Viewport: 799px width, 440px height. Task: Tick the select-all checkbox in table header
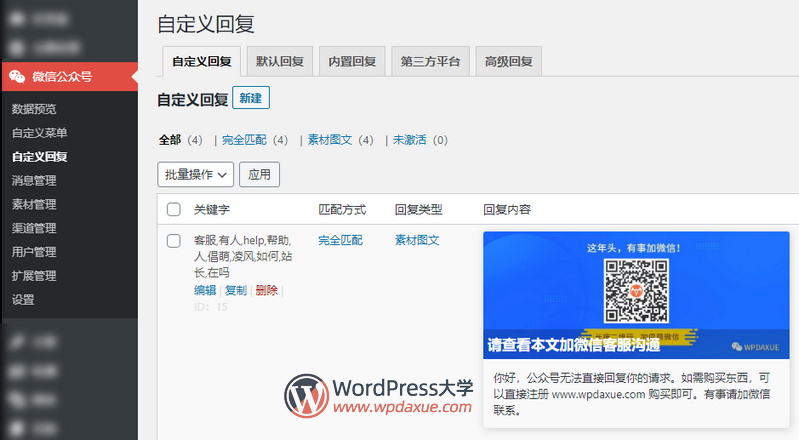pyautogui.click(x=174, y=210)
